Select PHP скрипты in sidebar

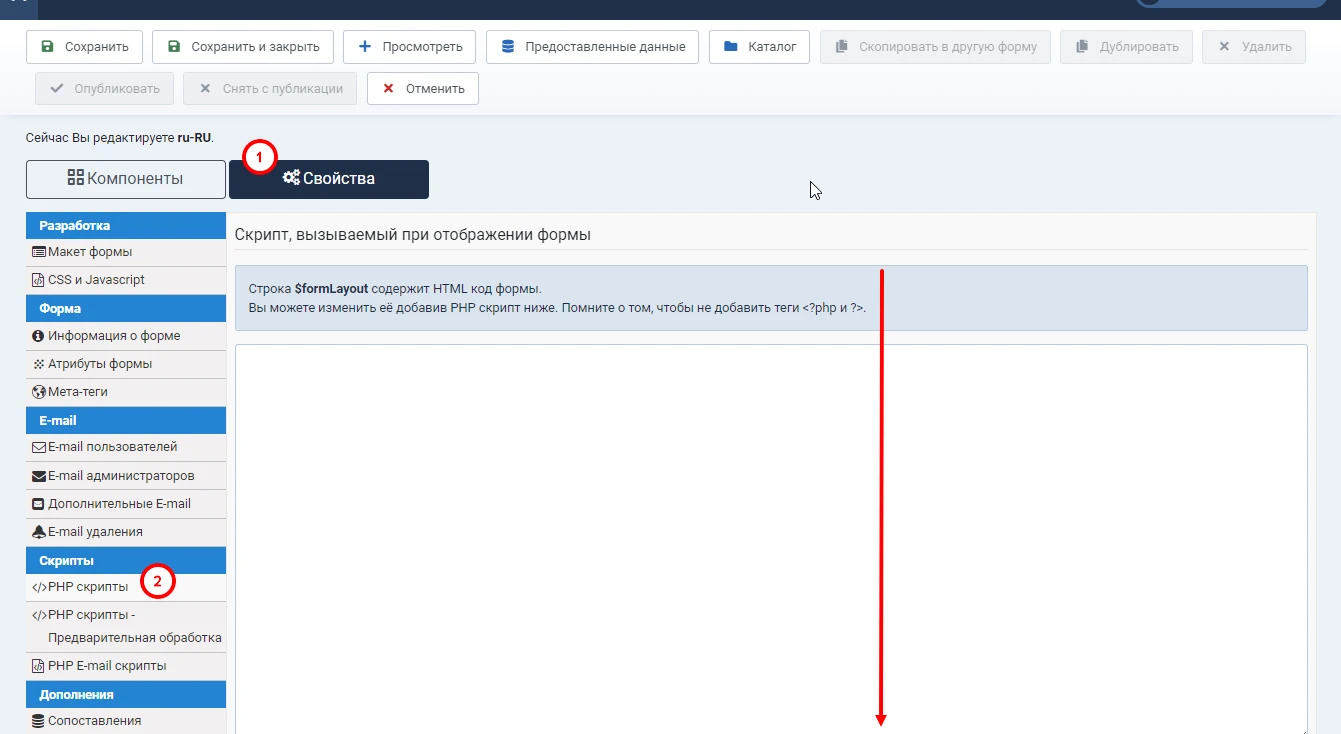pyautogui.click(x=126, y=587)
